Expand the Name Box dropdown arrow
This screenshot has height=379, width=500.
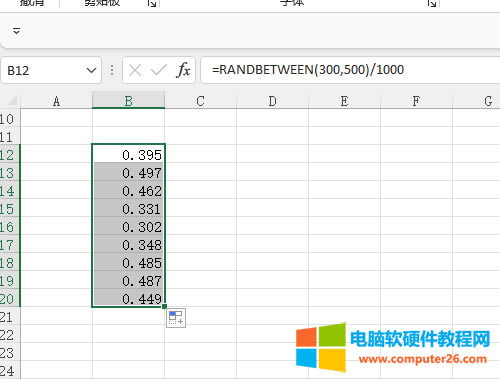91,70
